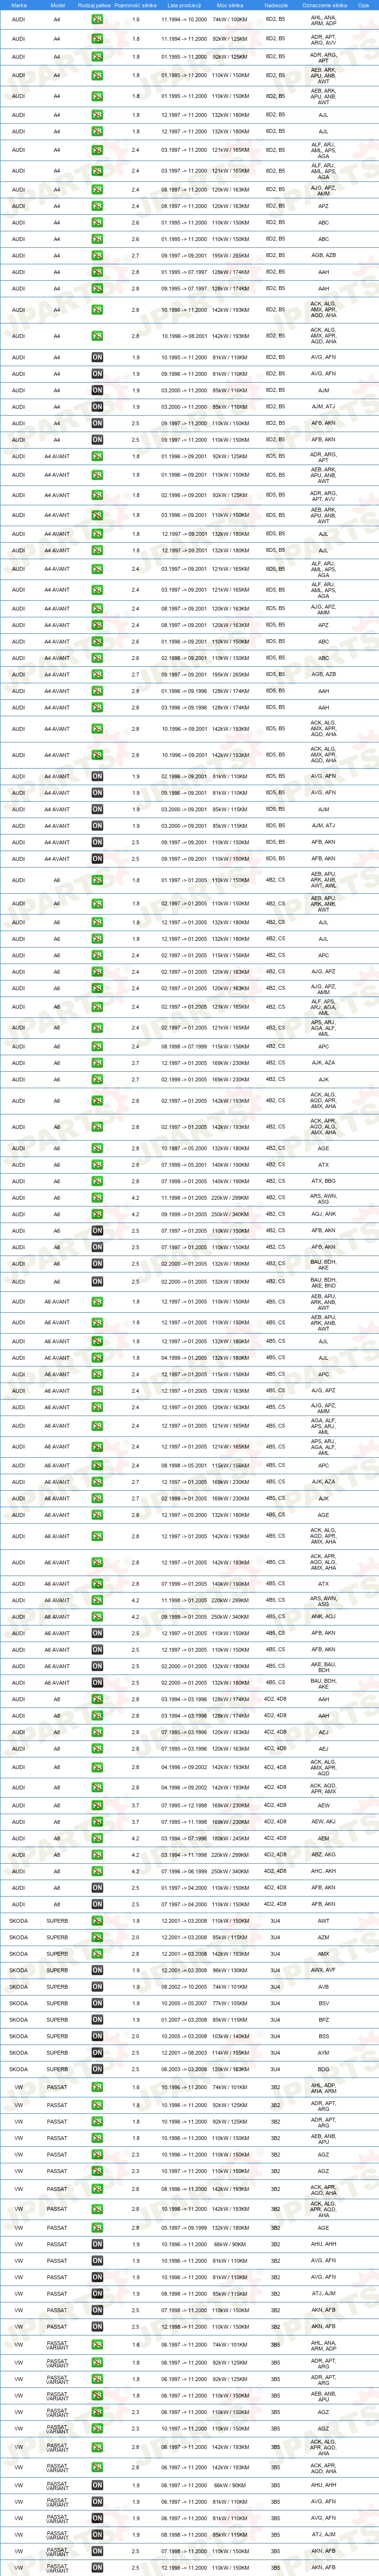The height and width of the screenshot is (2576, 379).
Task: Click the Model column header
Action: point(57,5)
